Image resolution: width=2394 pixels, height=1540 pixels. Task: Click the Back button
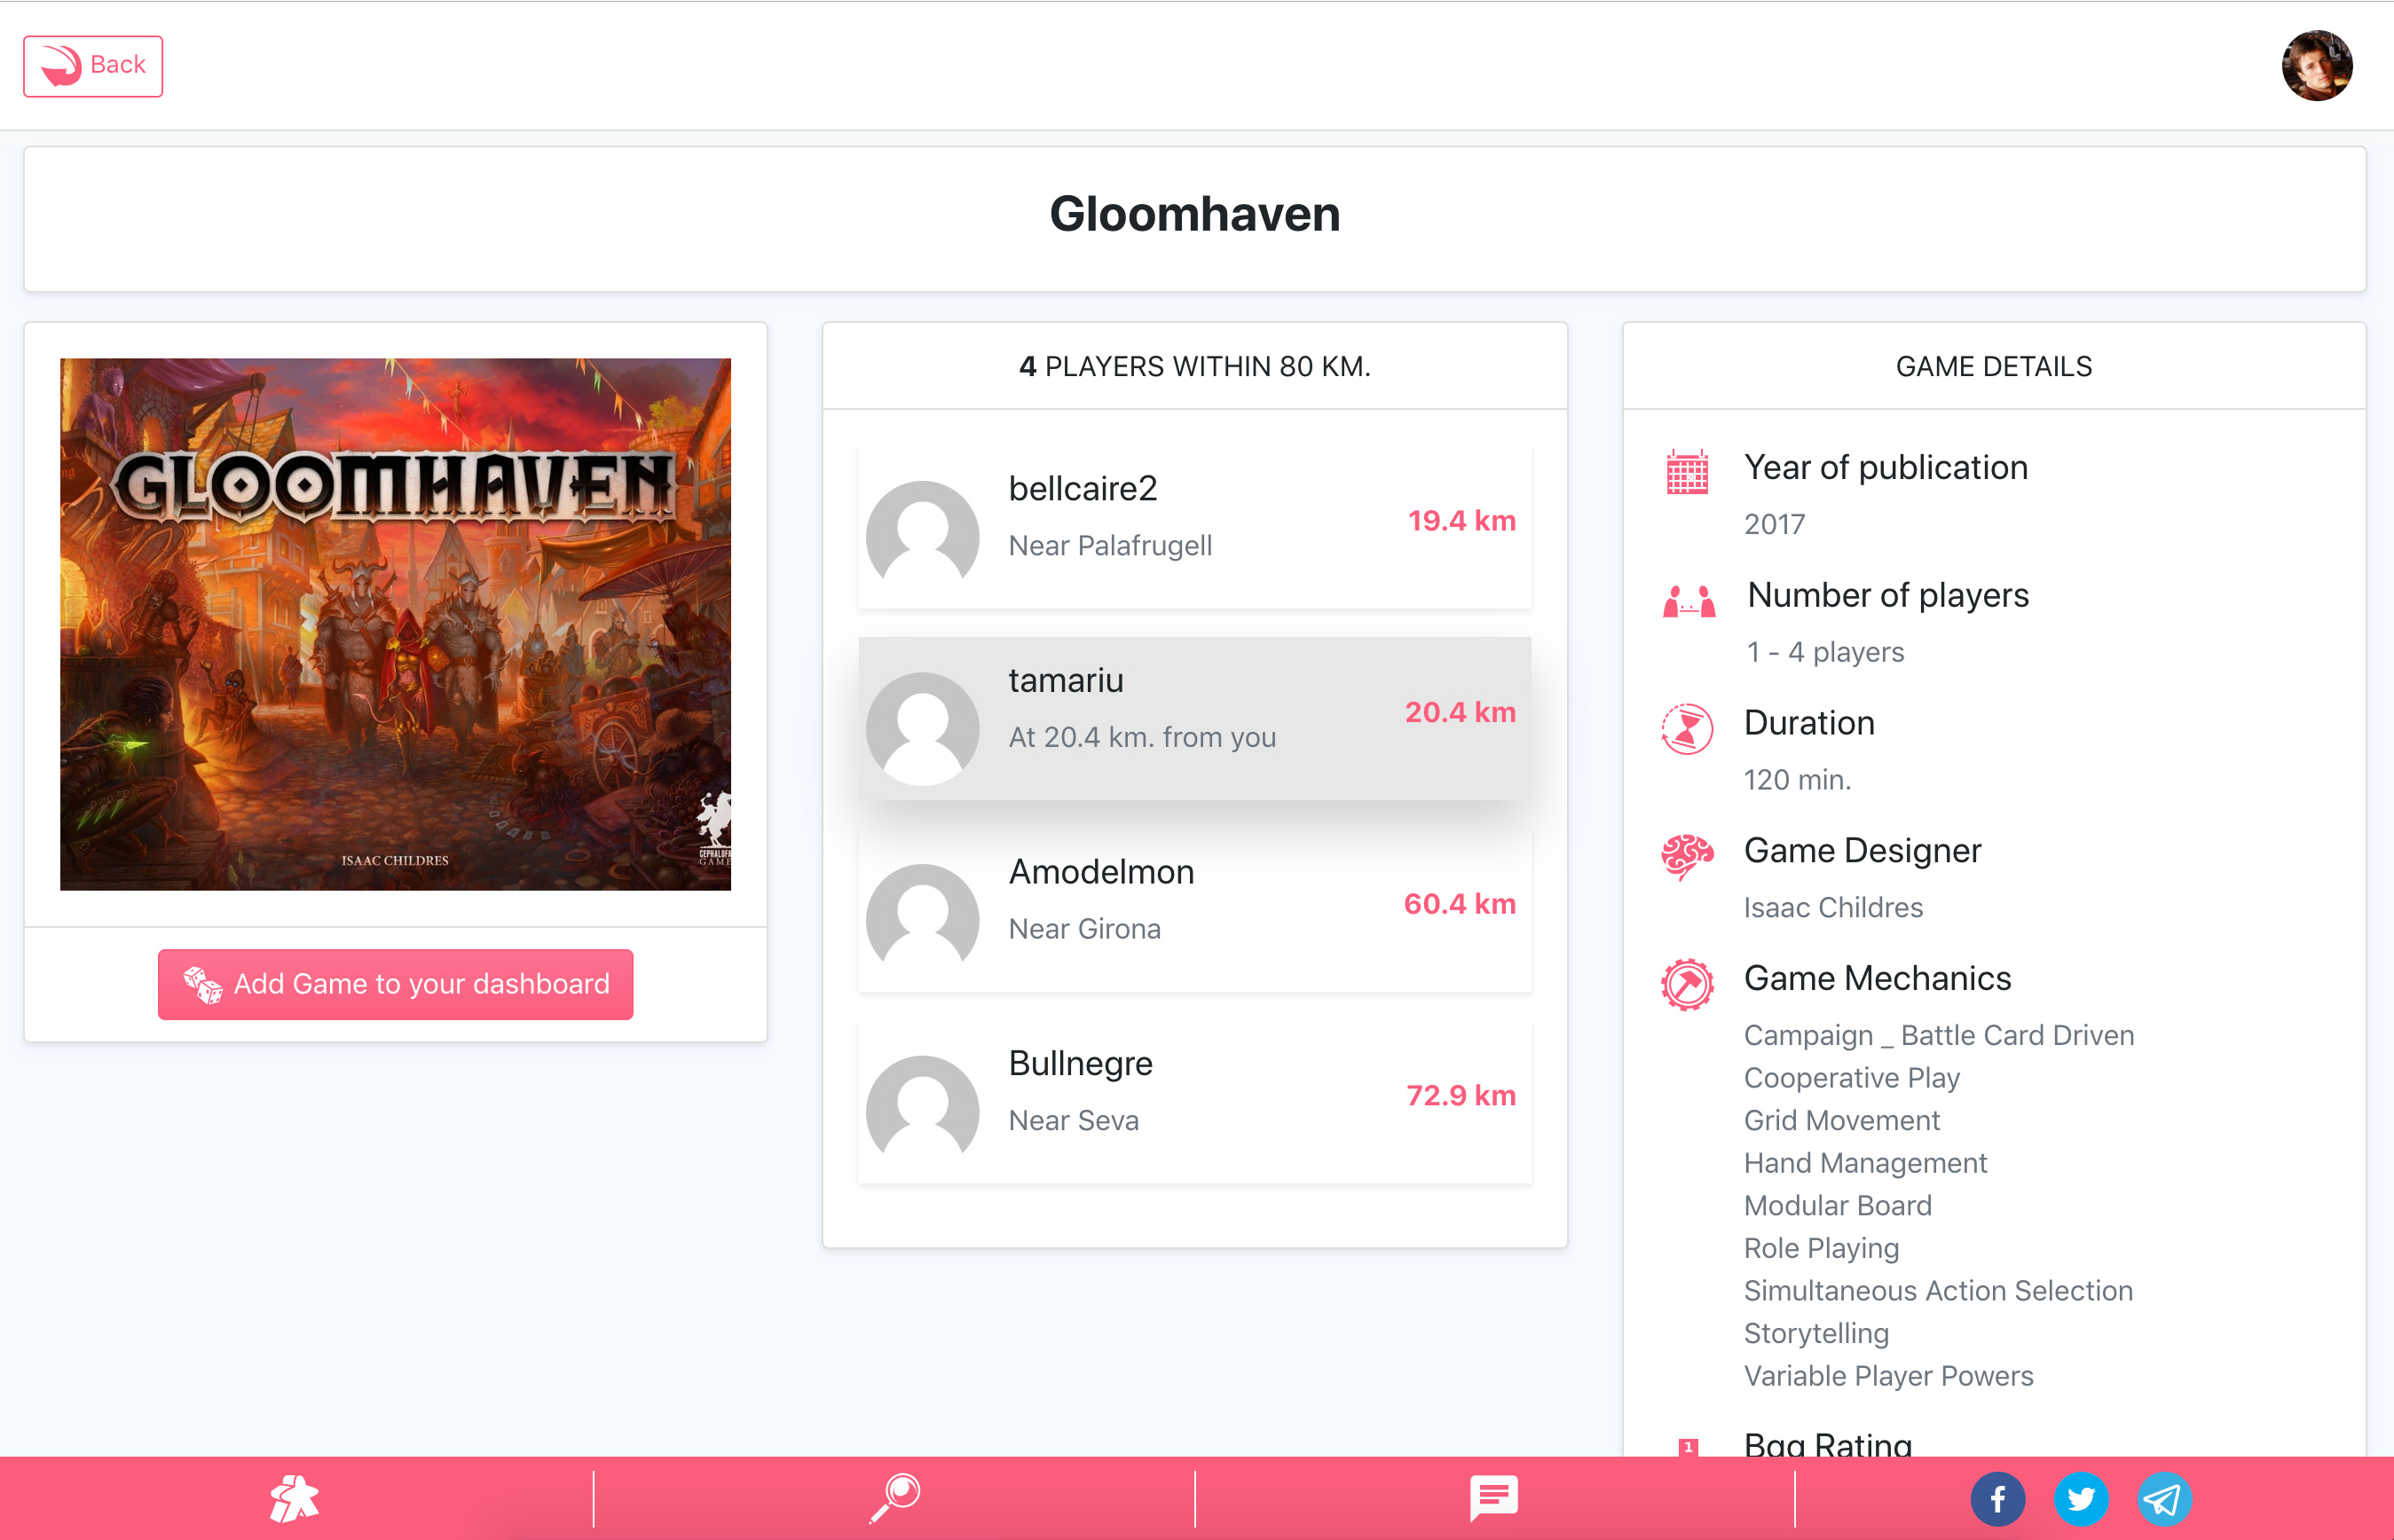coord(93,66)
